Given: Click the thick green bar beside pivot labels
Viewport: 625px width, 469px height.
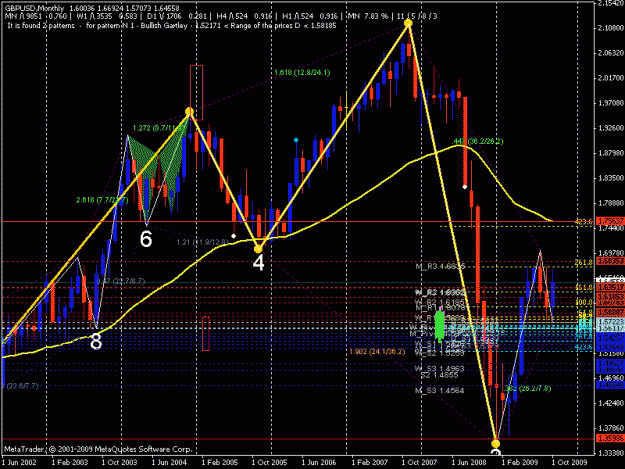Looking at the screenshot, I should pyautogui.click(x=440, y=326).
